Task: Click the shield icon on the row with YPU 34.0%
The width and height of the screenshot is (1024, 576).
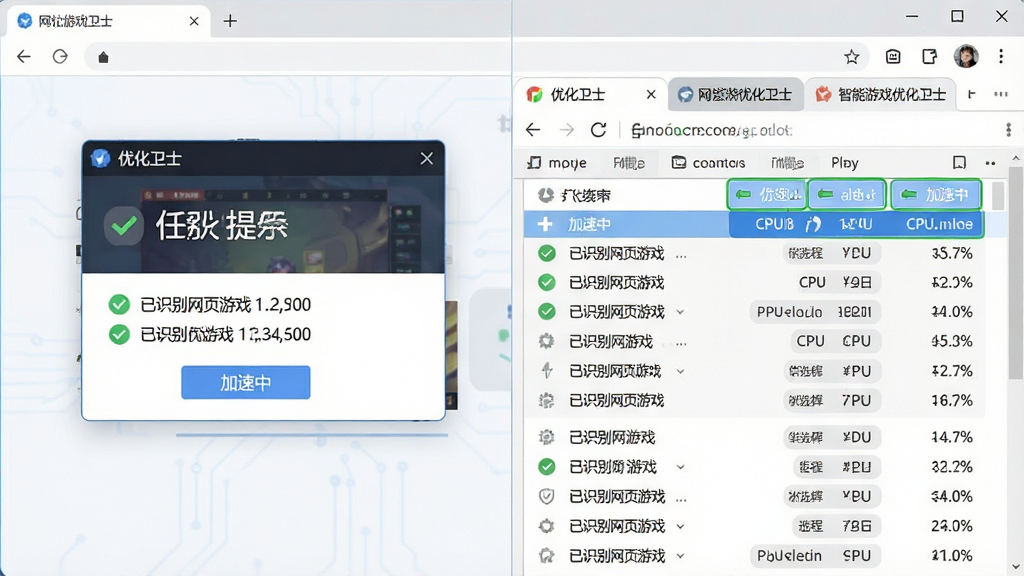Action: tap(546, 496)
